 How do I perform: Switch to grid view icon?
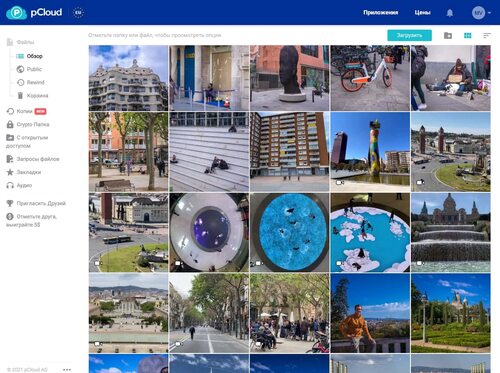click(x=468, y=35)
